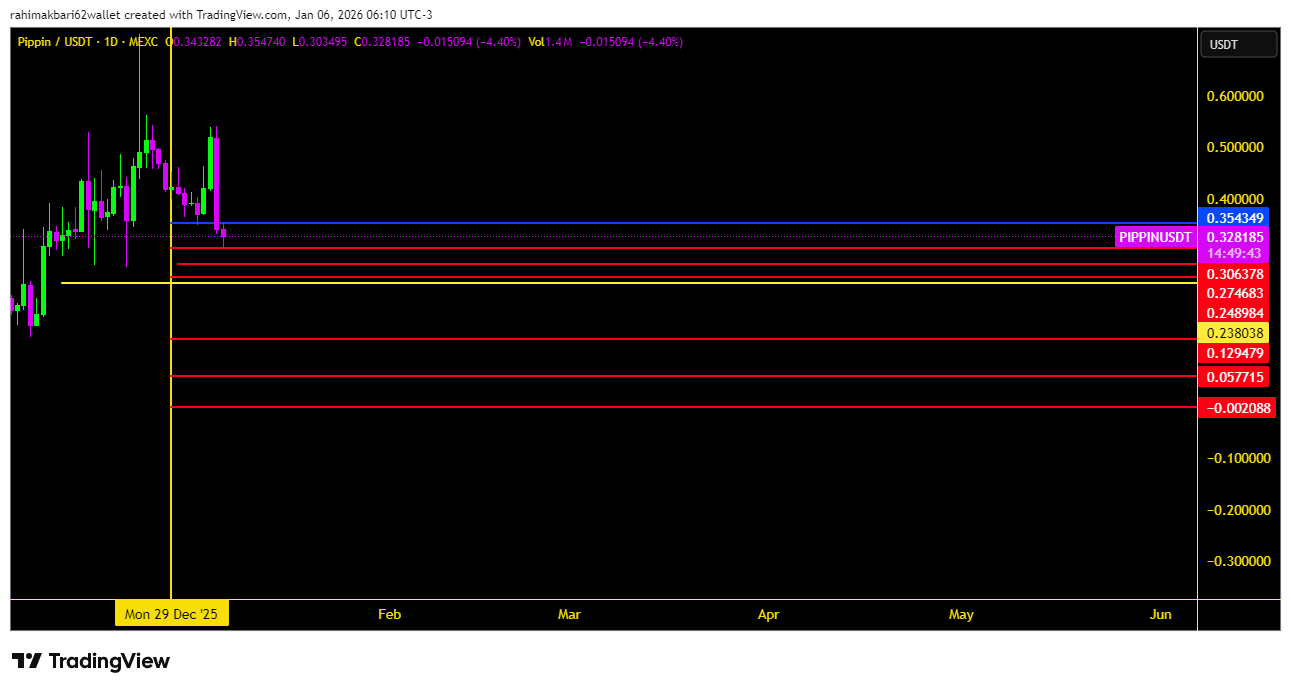Click the red 0.057715 price label

click(x=1236, y=377)
